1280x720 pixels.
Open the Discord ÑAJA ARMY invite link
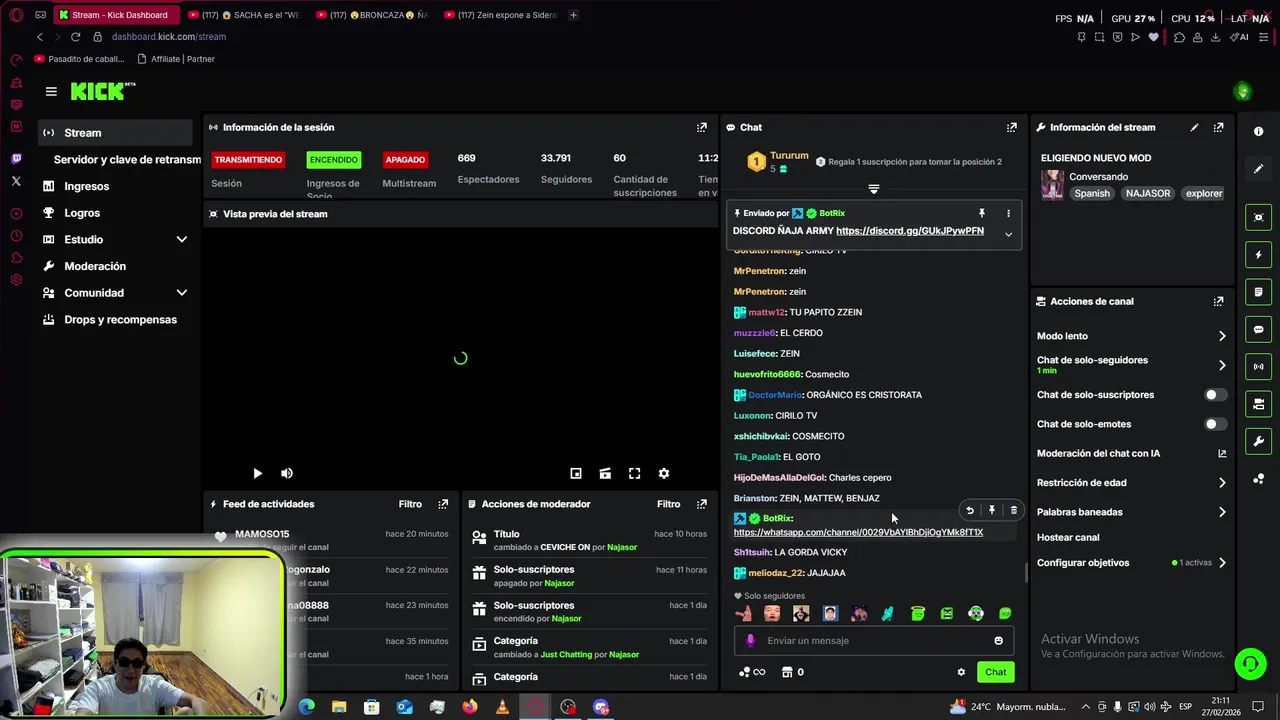(x=910, y=231)
